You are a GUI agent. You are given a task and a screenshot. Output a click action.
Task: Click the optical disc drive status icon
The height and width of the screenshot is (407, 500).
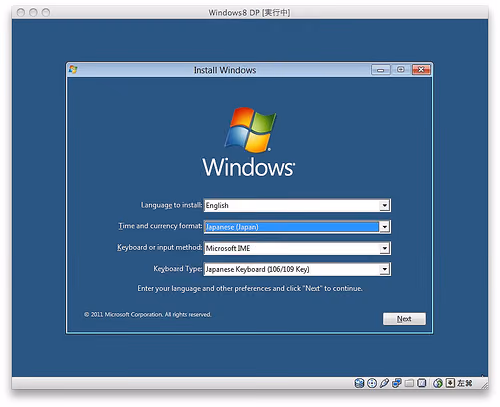(x=372, y=383)
